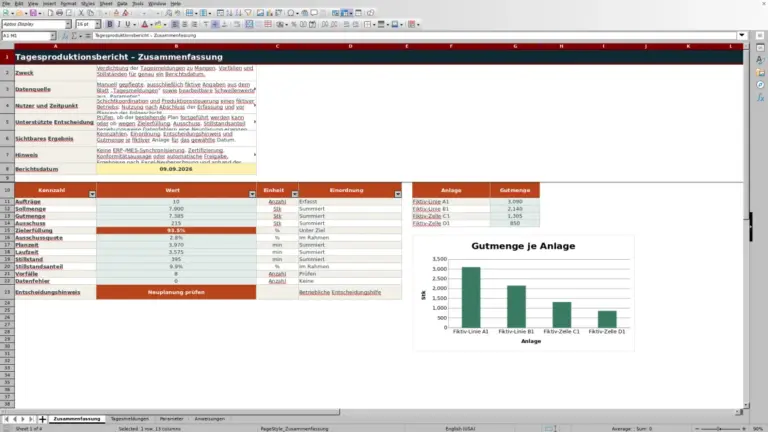Click Sort Descending icon
Viewport: 768px width, 432px height.
click(239, 13)
